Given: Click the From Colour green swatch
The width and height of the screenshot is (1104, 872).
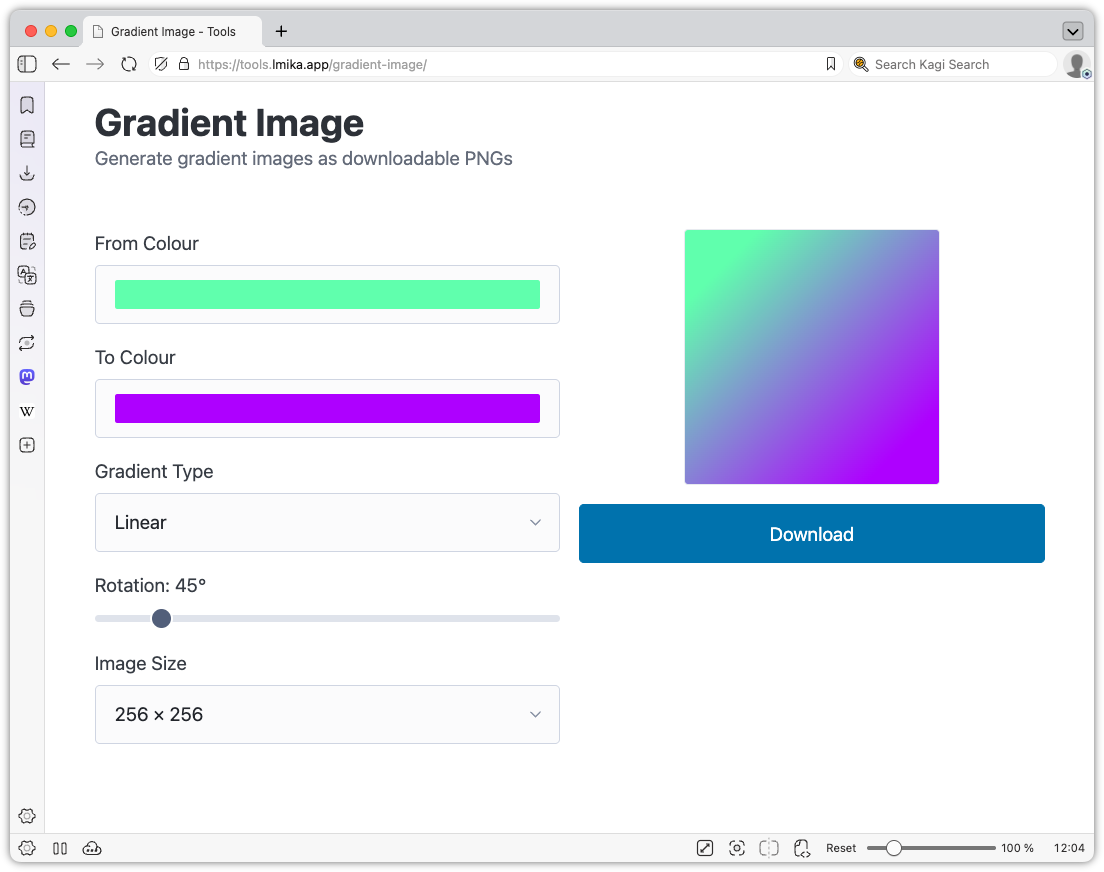Looking at the screenshot, I should [x=327, y=294].
